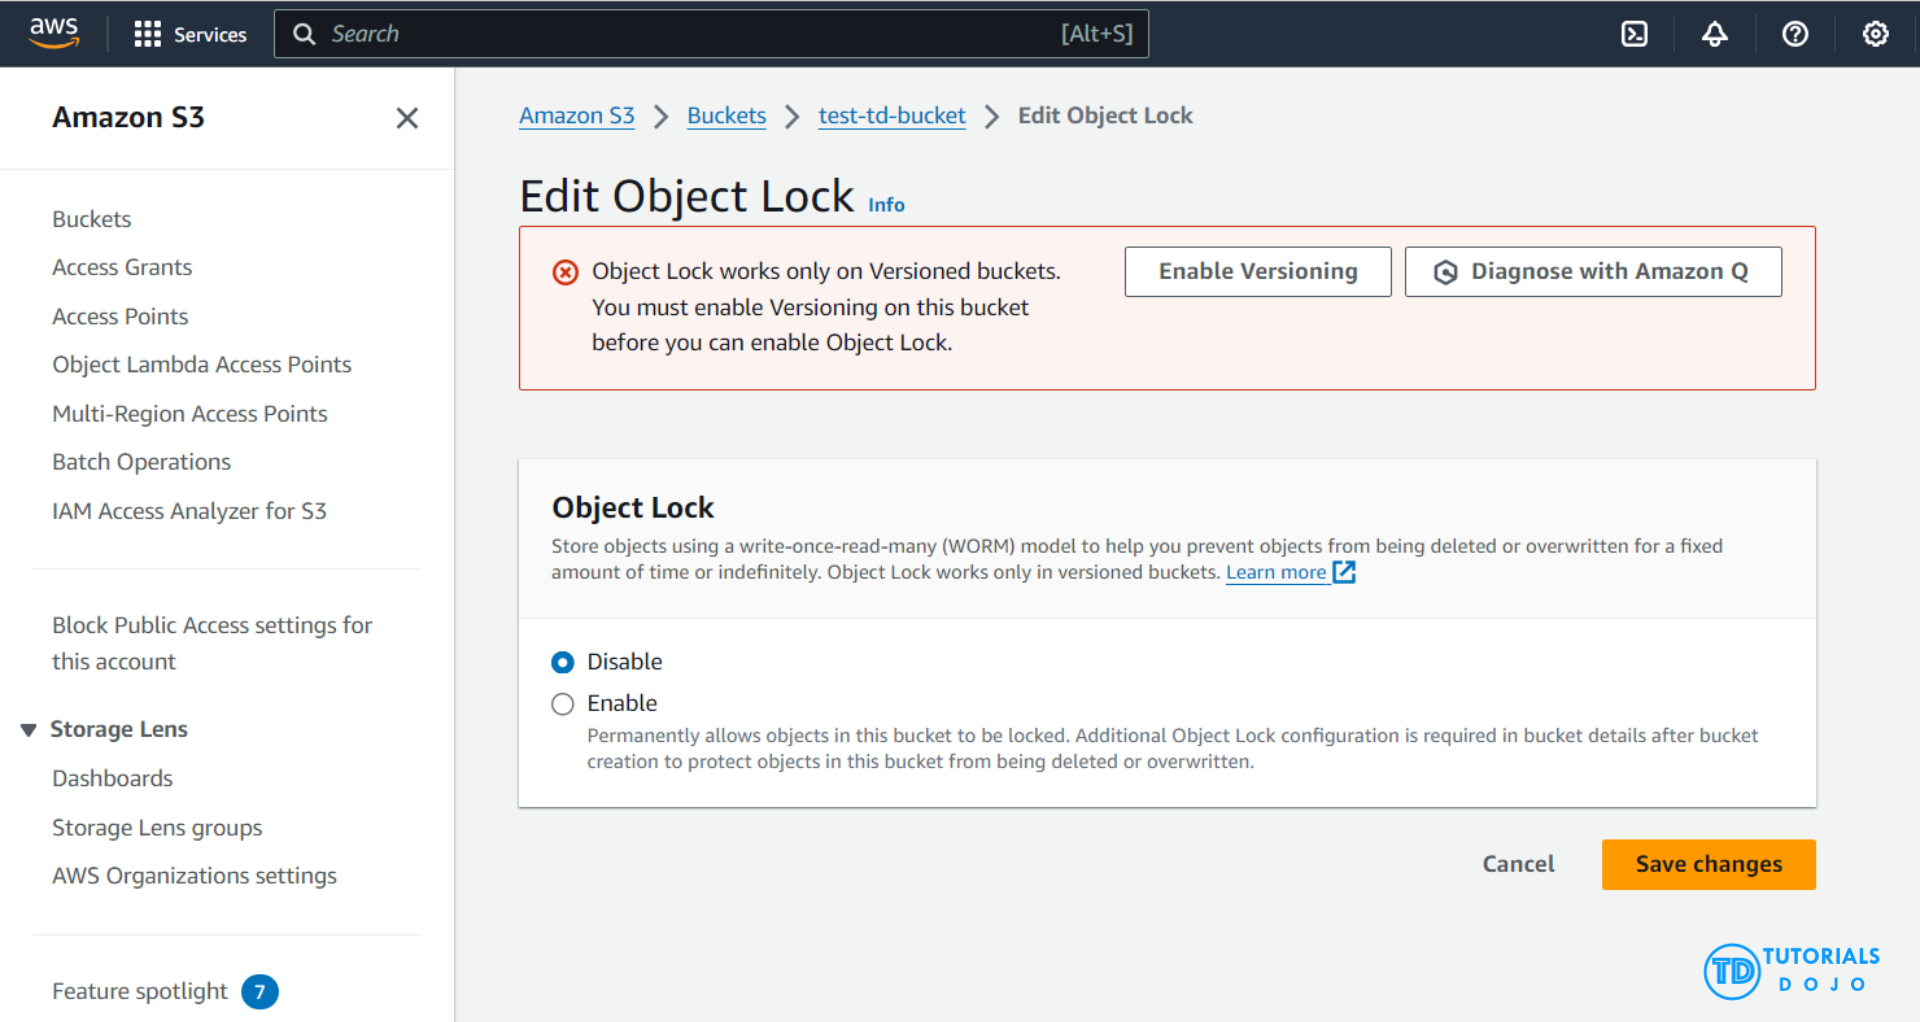Select the Enable radio button
This screenshot has width=1920, height=1022.
click(x=563, y=704)
